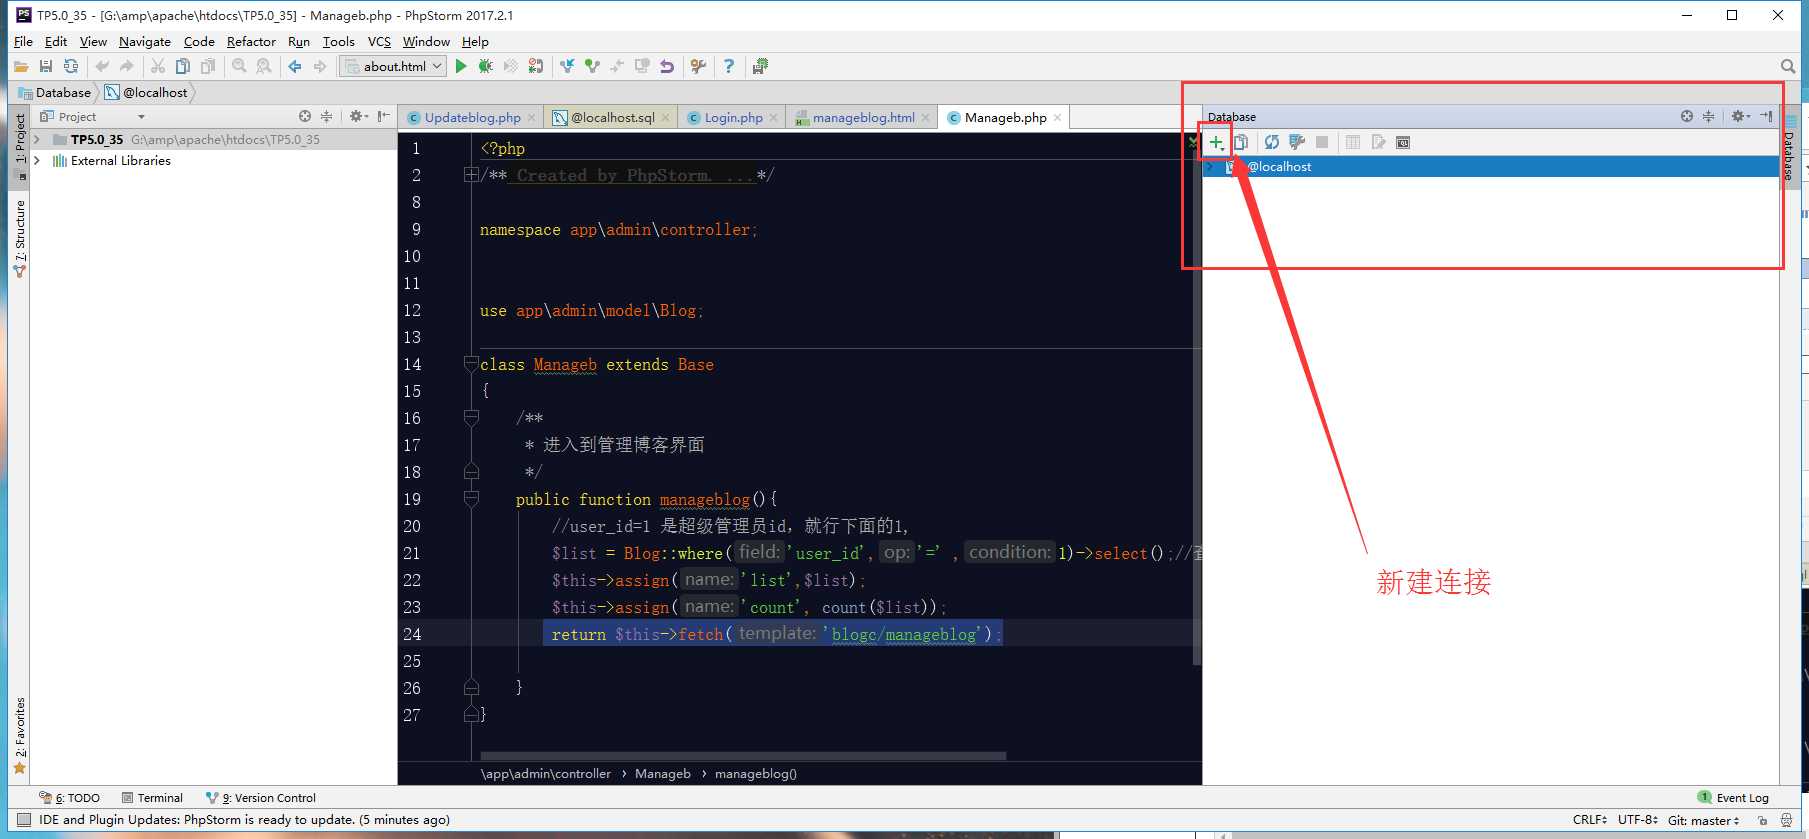Open the database console icon
The image size is (1809, 839).
1403,142
